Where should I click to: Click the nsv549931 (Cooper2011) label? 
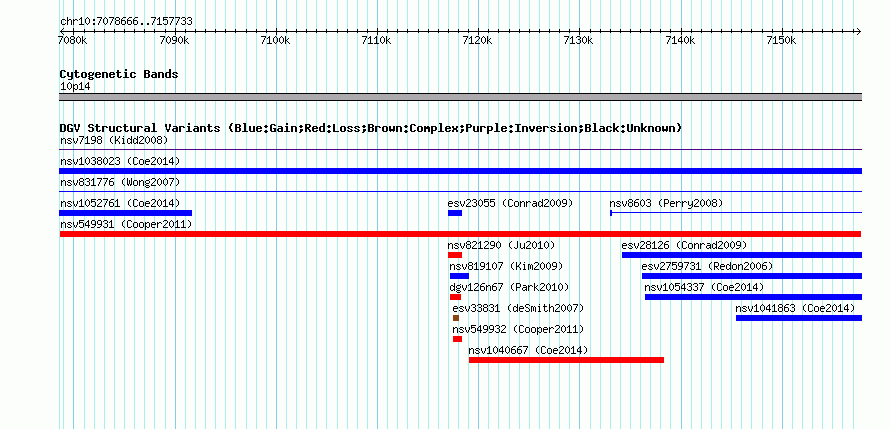point(126,224)
